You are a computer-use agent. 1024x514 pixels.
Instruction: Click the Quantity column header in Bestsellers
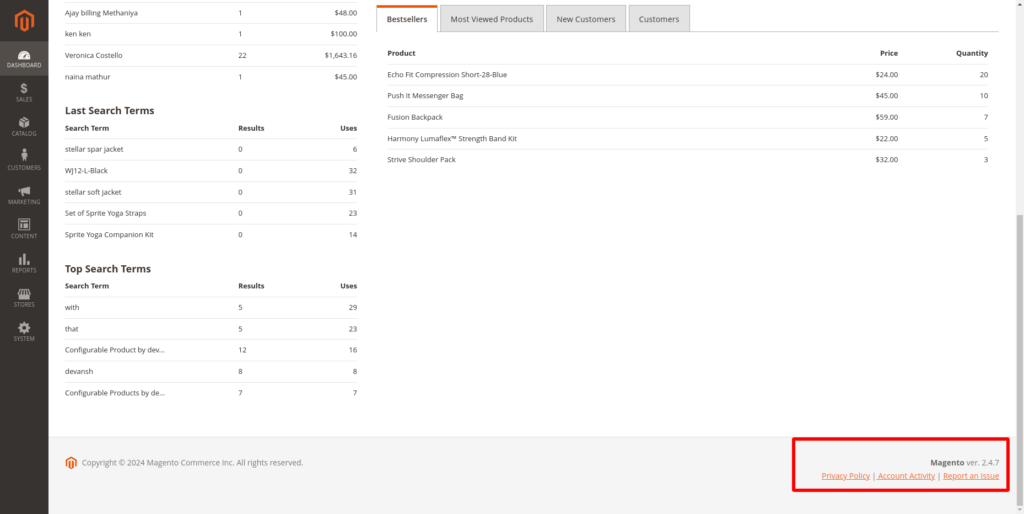972,53
